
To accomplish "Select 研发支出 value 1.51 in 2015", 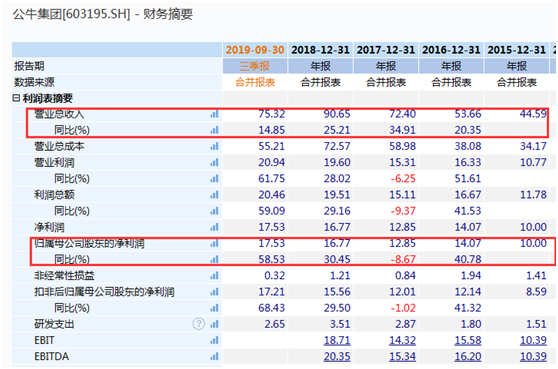I will pos(536,324).
